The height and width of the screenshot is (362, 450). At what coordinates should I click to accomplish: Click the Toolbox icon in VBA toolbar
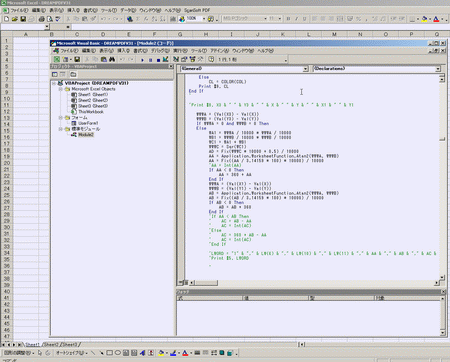pyautogui.click(x=200, y=59)
